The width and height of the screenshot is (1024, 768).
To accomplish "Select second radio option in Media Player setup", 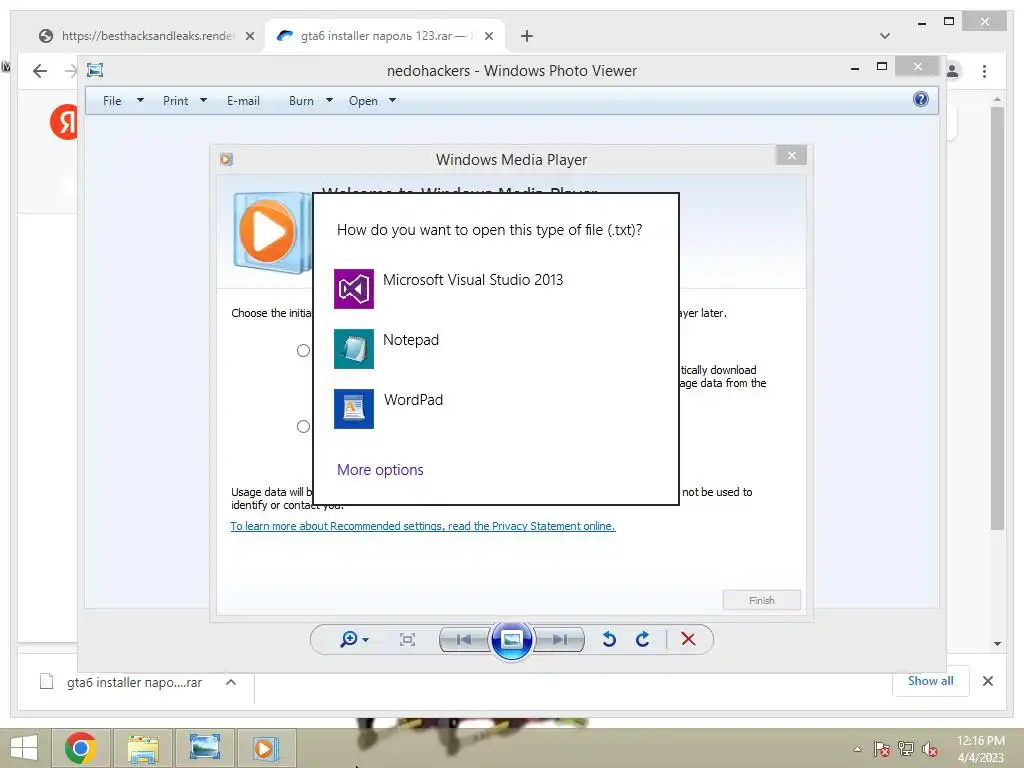I will tap(303, 426).
